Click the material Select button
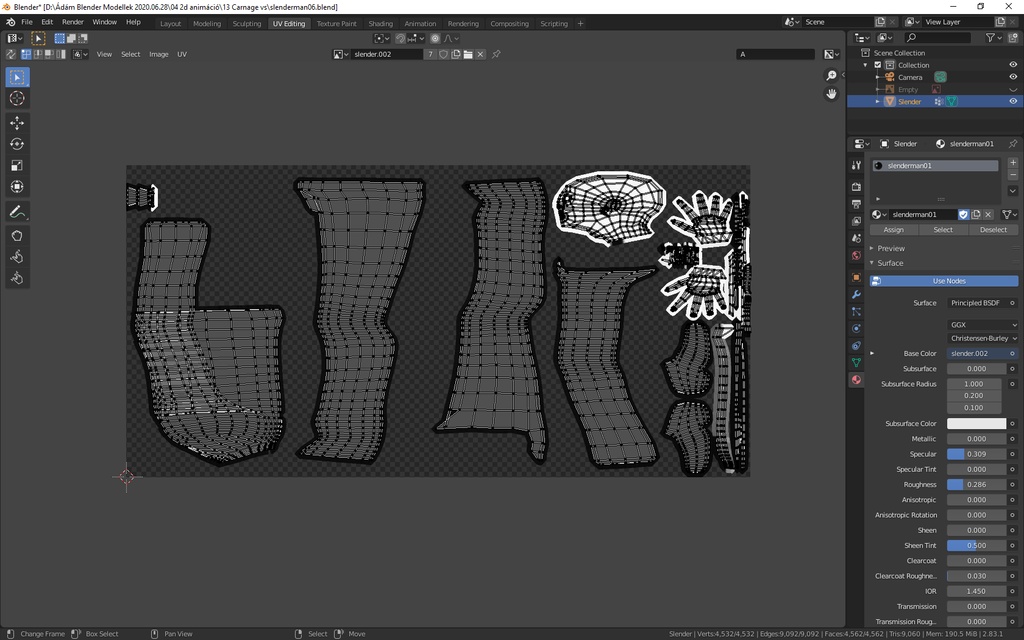This screenshot has height=640, width=1024. [943, 230]
